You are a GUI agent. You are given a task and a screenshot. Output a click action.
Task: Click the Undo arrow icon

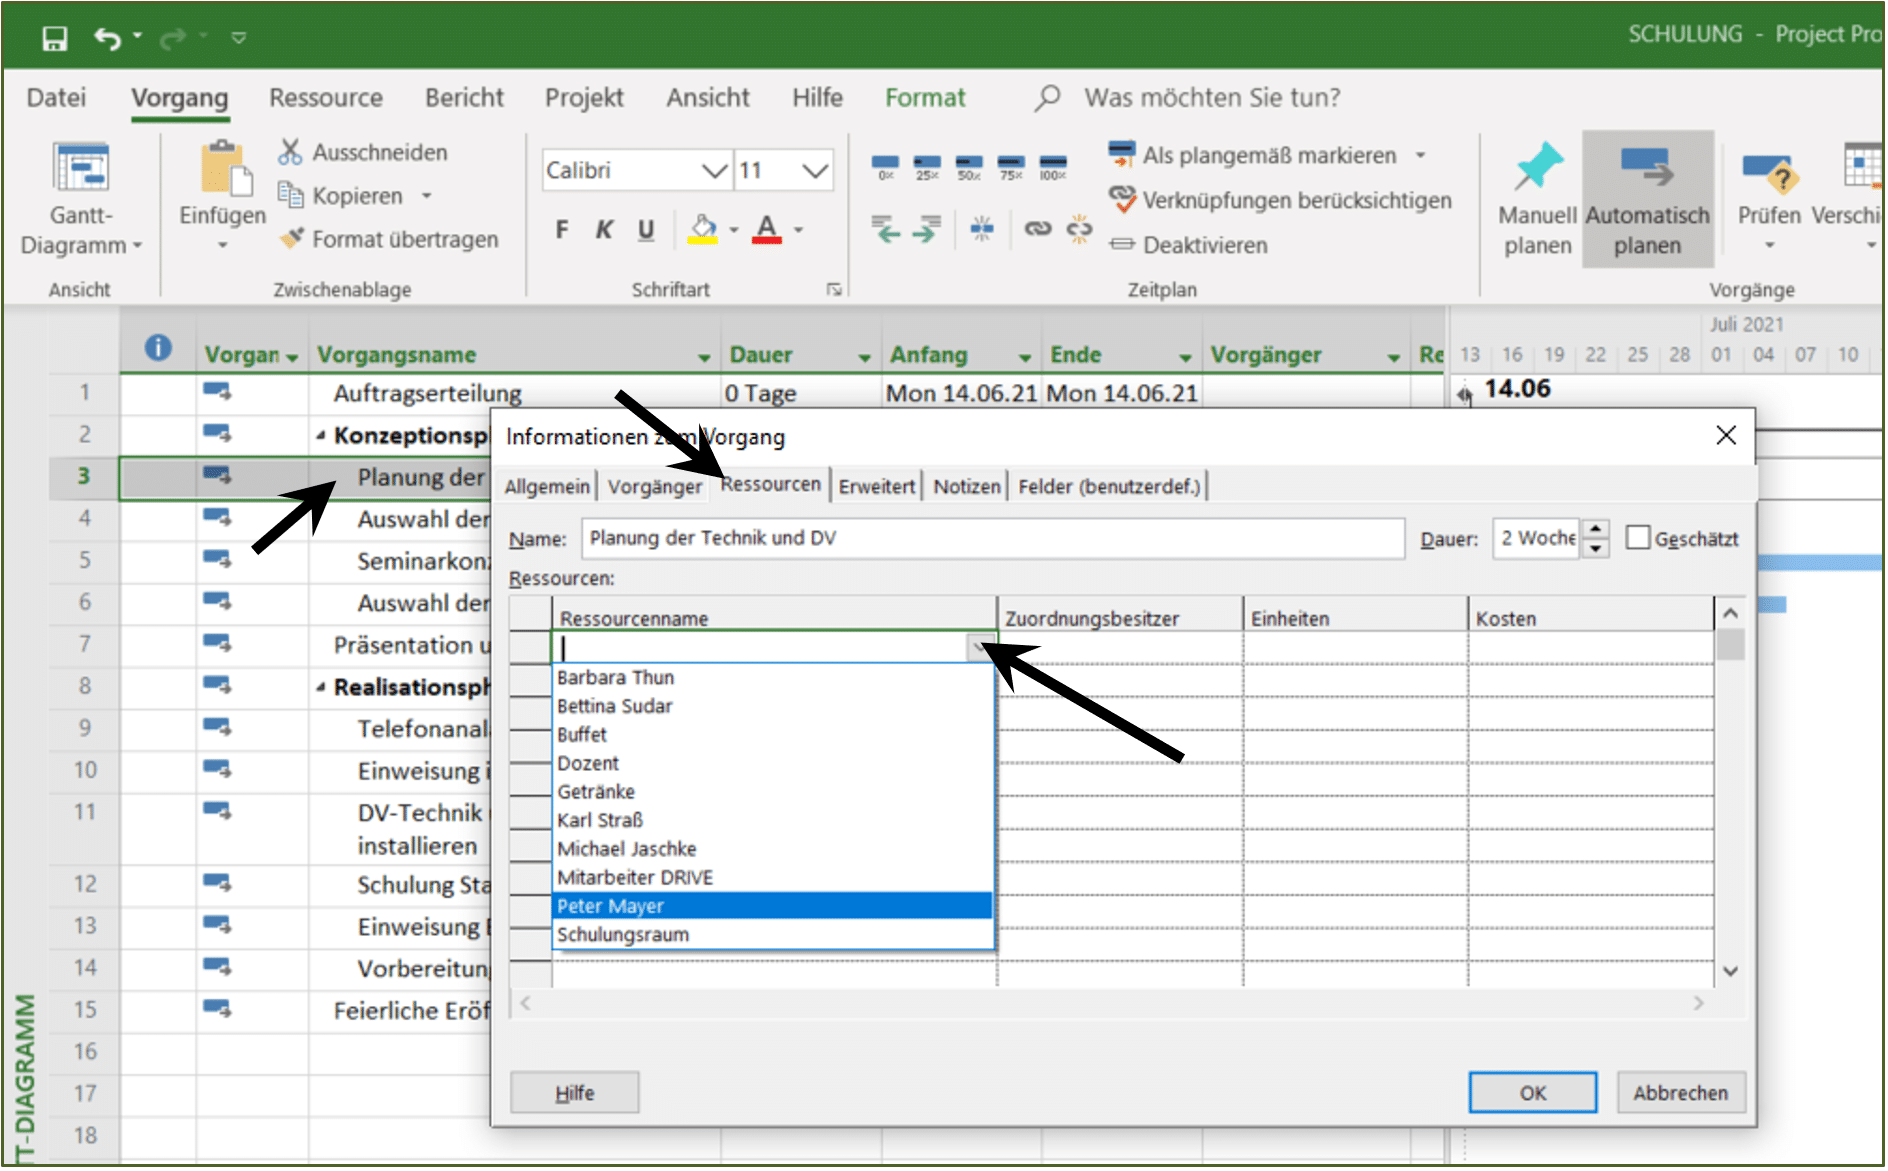[107, 38]
